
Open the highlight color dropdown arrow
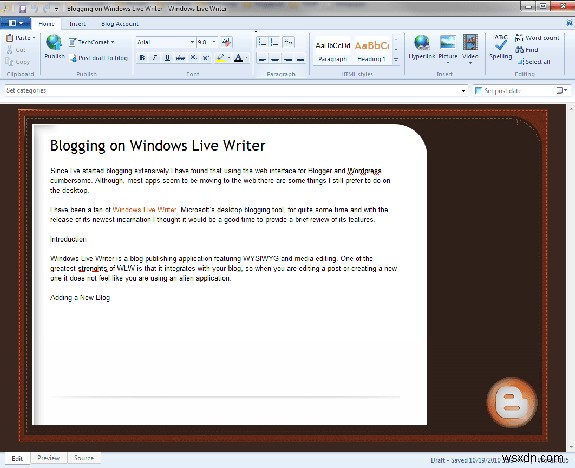coord(229,58)
